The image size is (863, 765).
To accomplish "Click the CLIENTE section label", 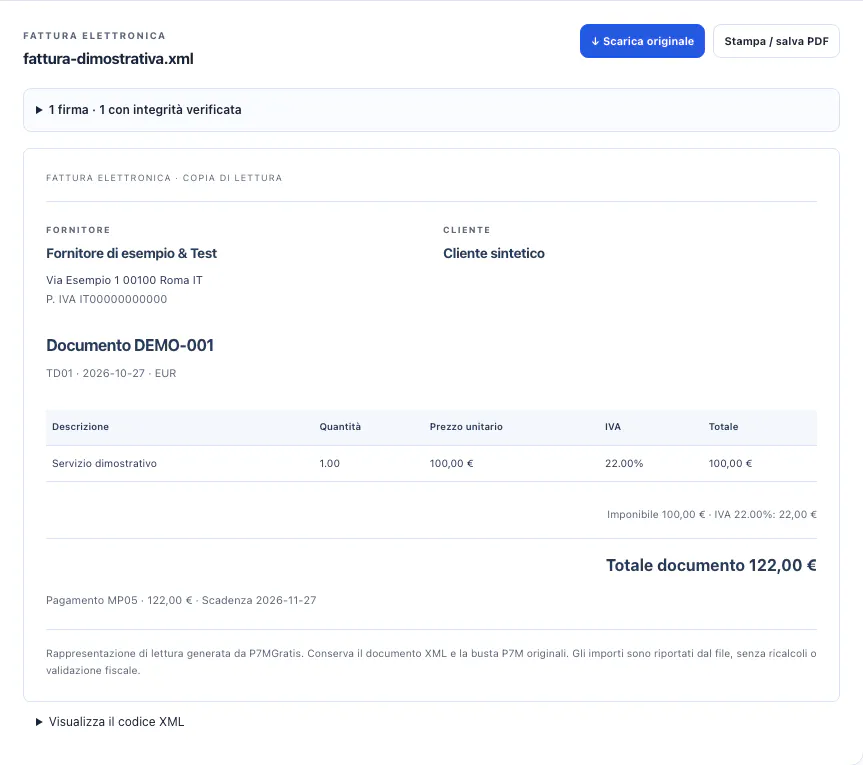I will point(467,230).
